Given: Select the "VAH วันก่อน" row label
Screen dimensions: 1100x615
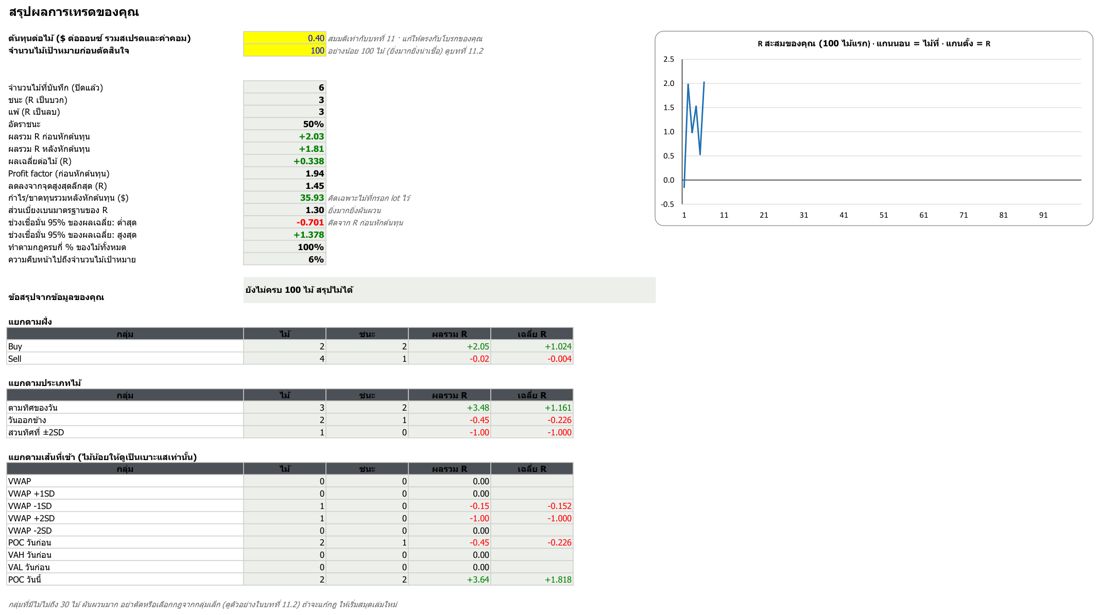Looking at the screenshot, I should (x=125, y=555).
